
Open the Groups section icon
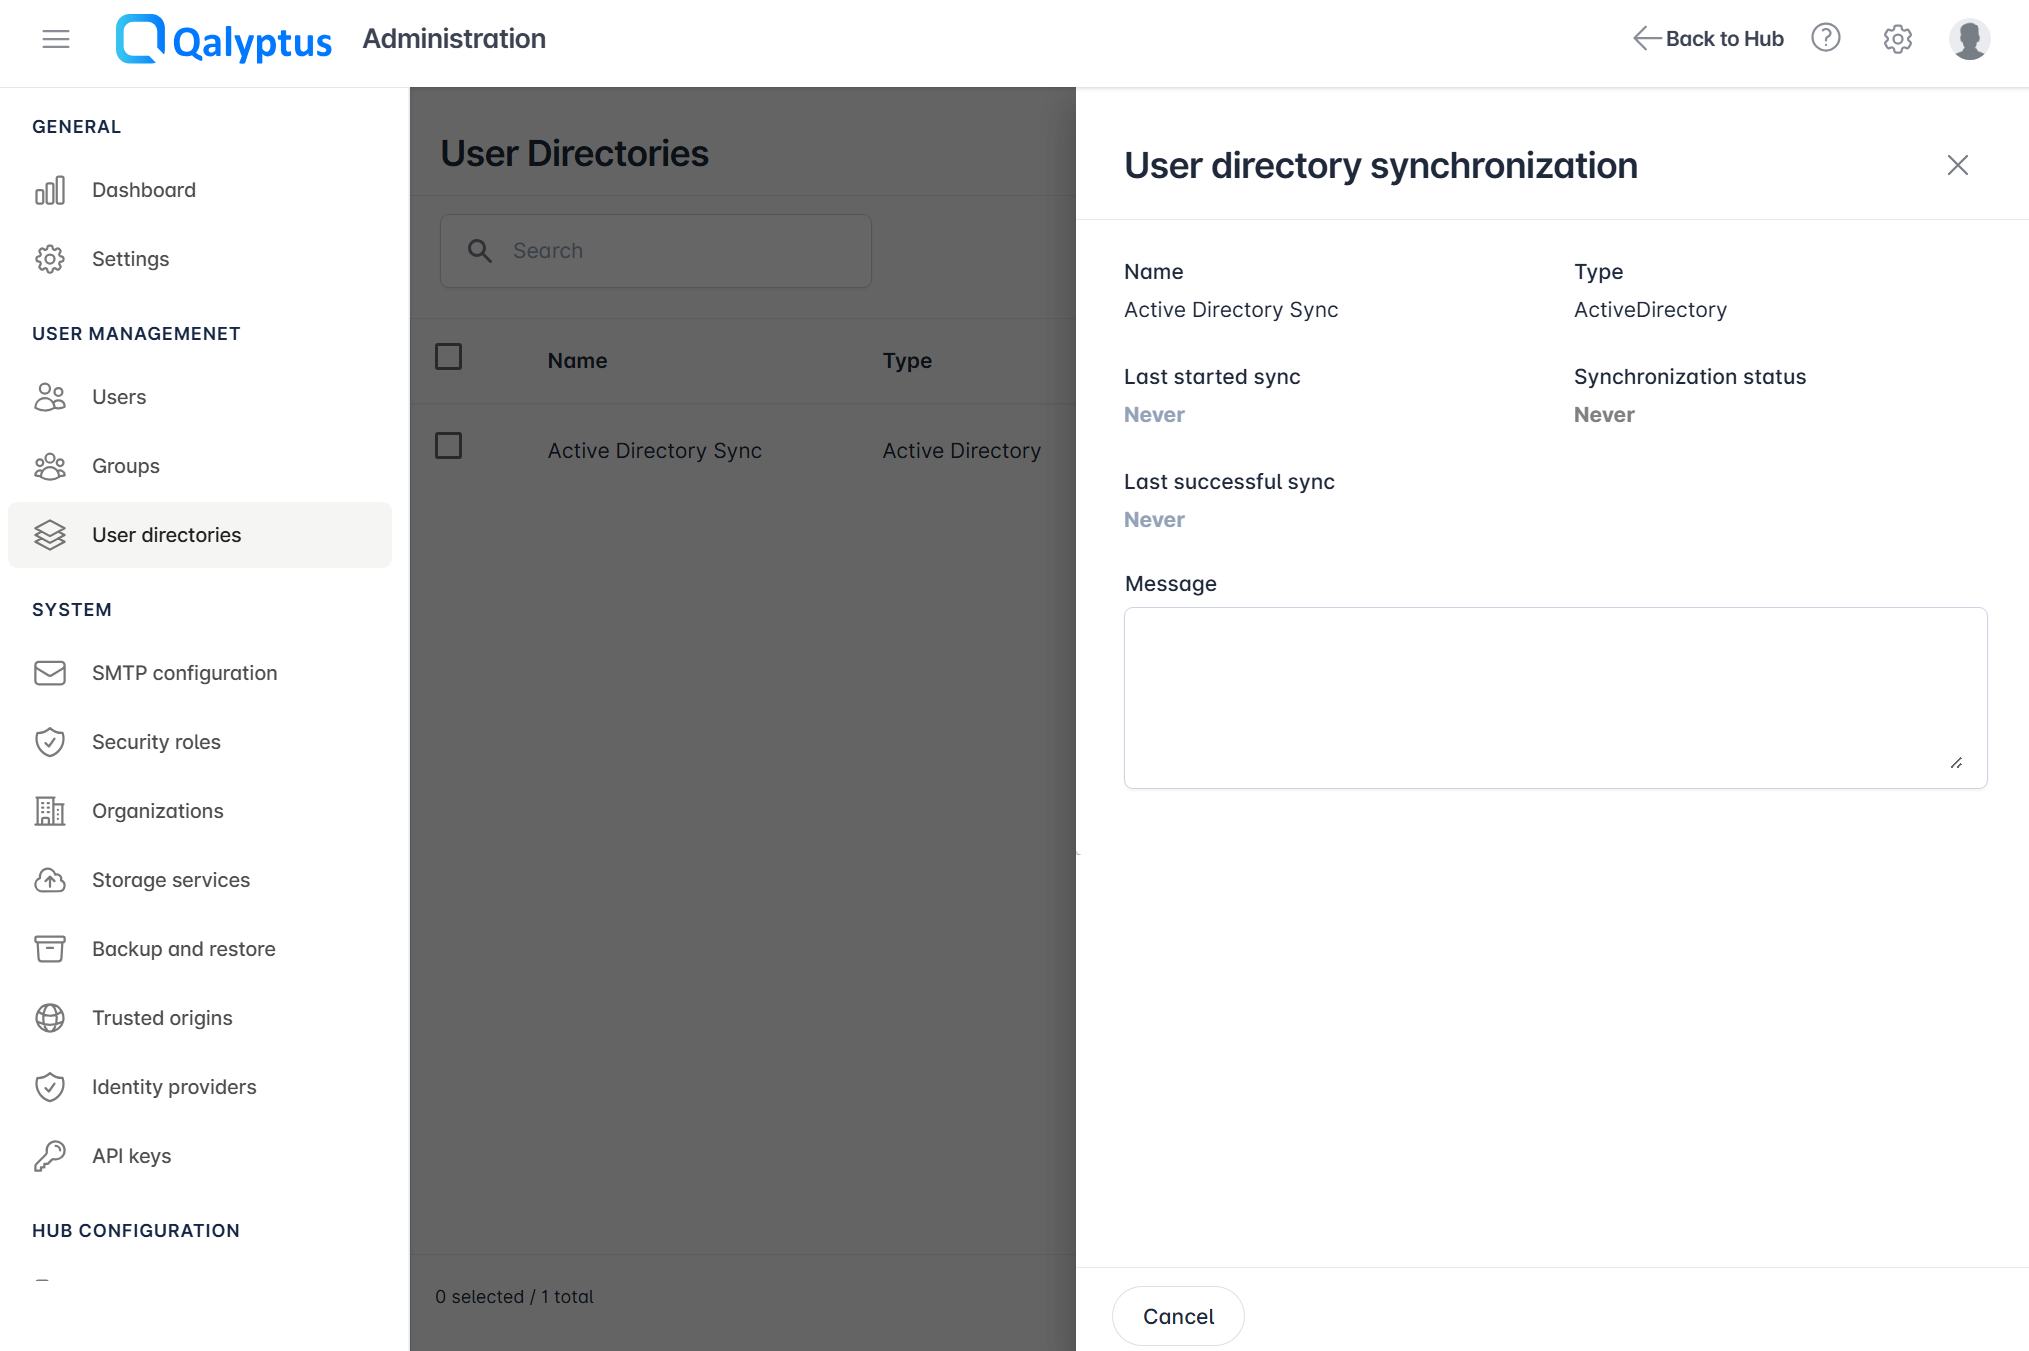(x=50, y=466)
